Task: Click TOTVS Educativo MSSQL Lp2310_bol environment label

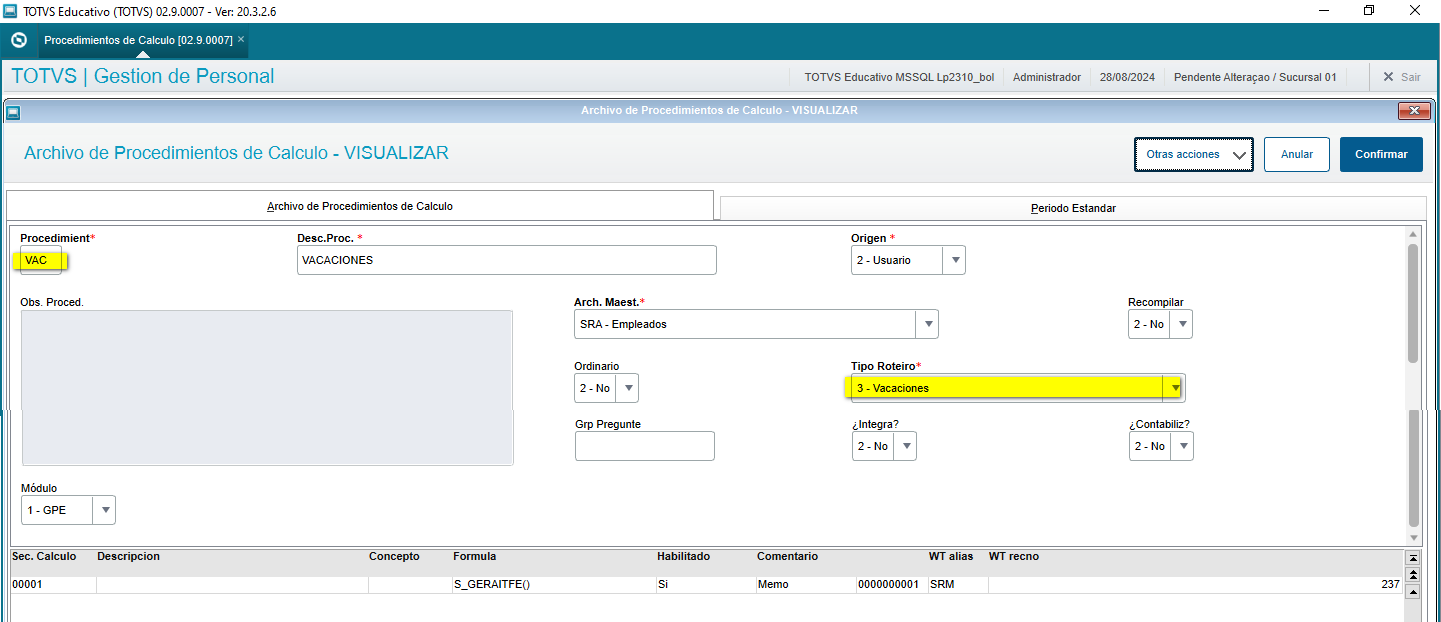Action: (x=899, y=77)
